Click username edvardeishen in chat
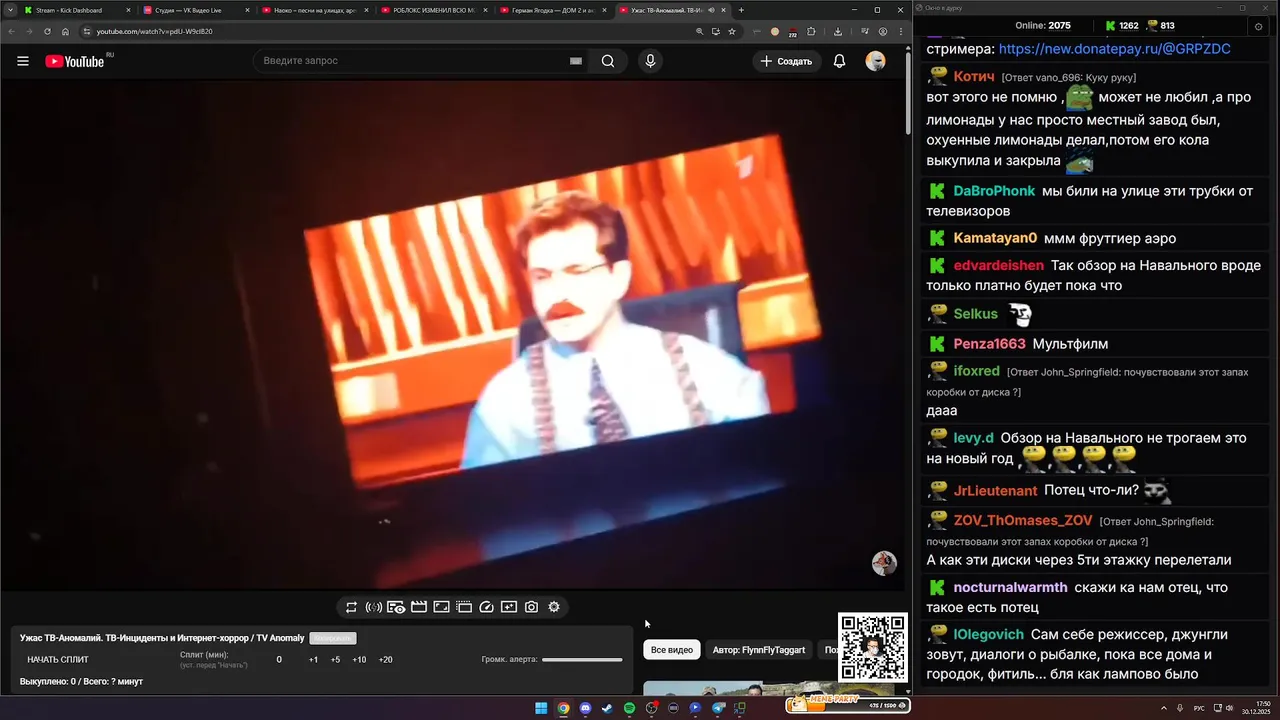This screenshot has width=1280, height=720. point(999,265)
